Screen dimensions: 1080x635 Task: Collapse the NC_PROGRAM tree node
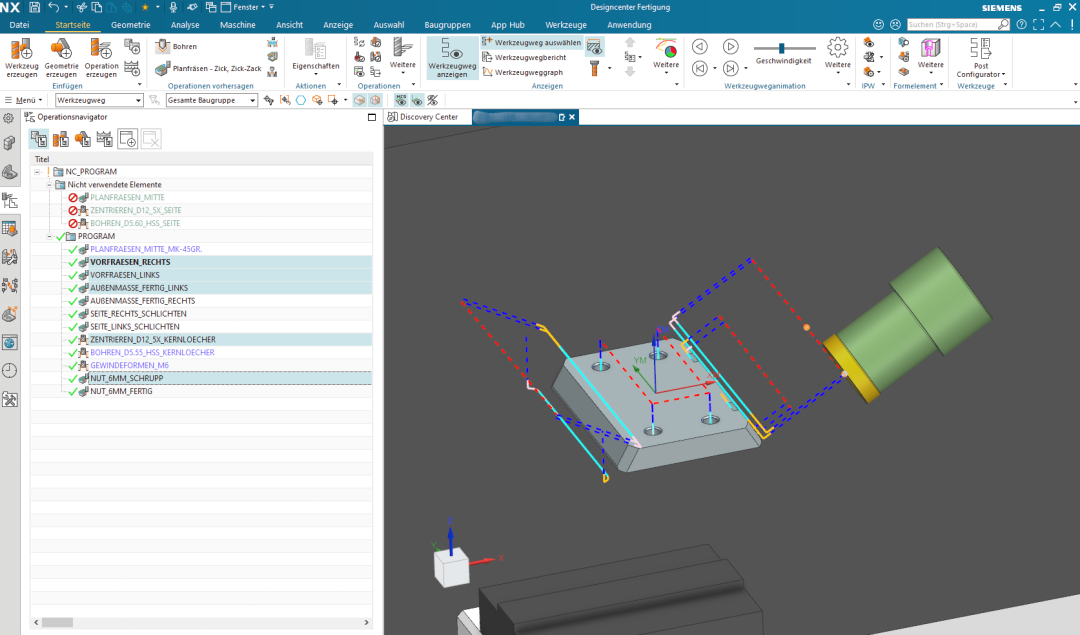(x=38, y=172)
